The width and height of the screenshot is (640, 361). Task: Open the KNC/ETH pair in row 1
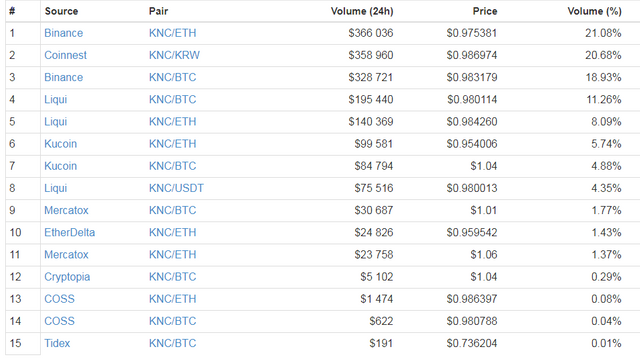pos(172,33)
